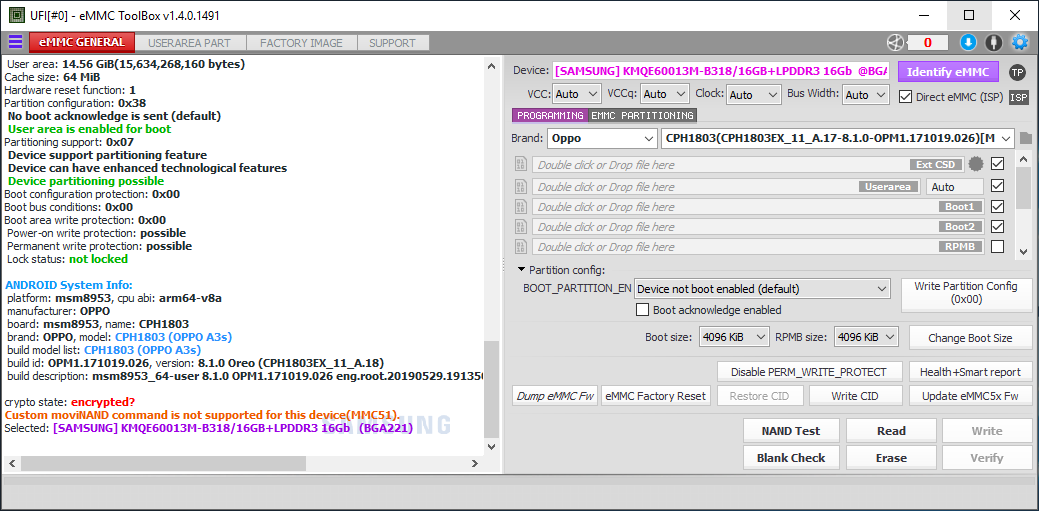The image size is (1039, 511).
Task: Click the UFI app title icon
Action: click(x=17, y=15)
